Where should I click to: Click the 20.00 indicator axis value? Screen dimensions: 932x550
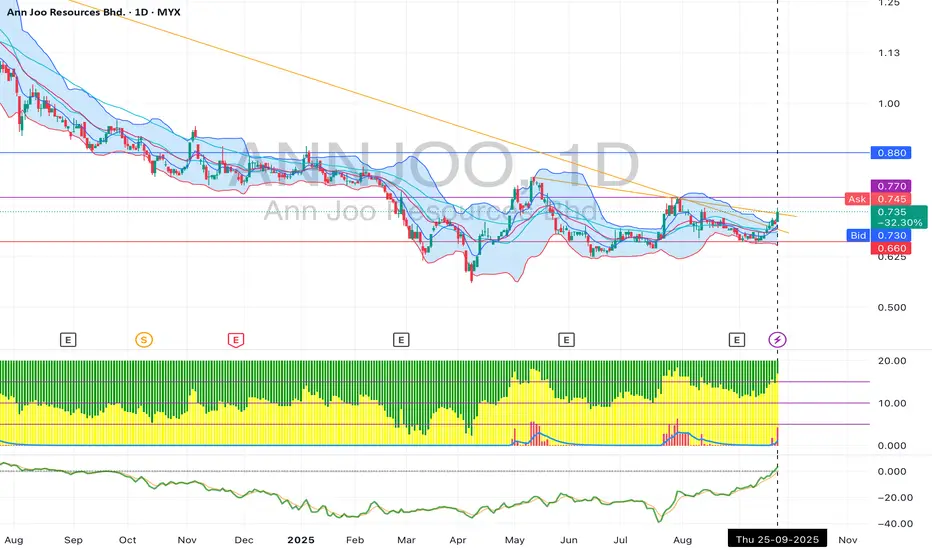click(x=892, y=361)
